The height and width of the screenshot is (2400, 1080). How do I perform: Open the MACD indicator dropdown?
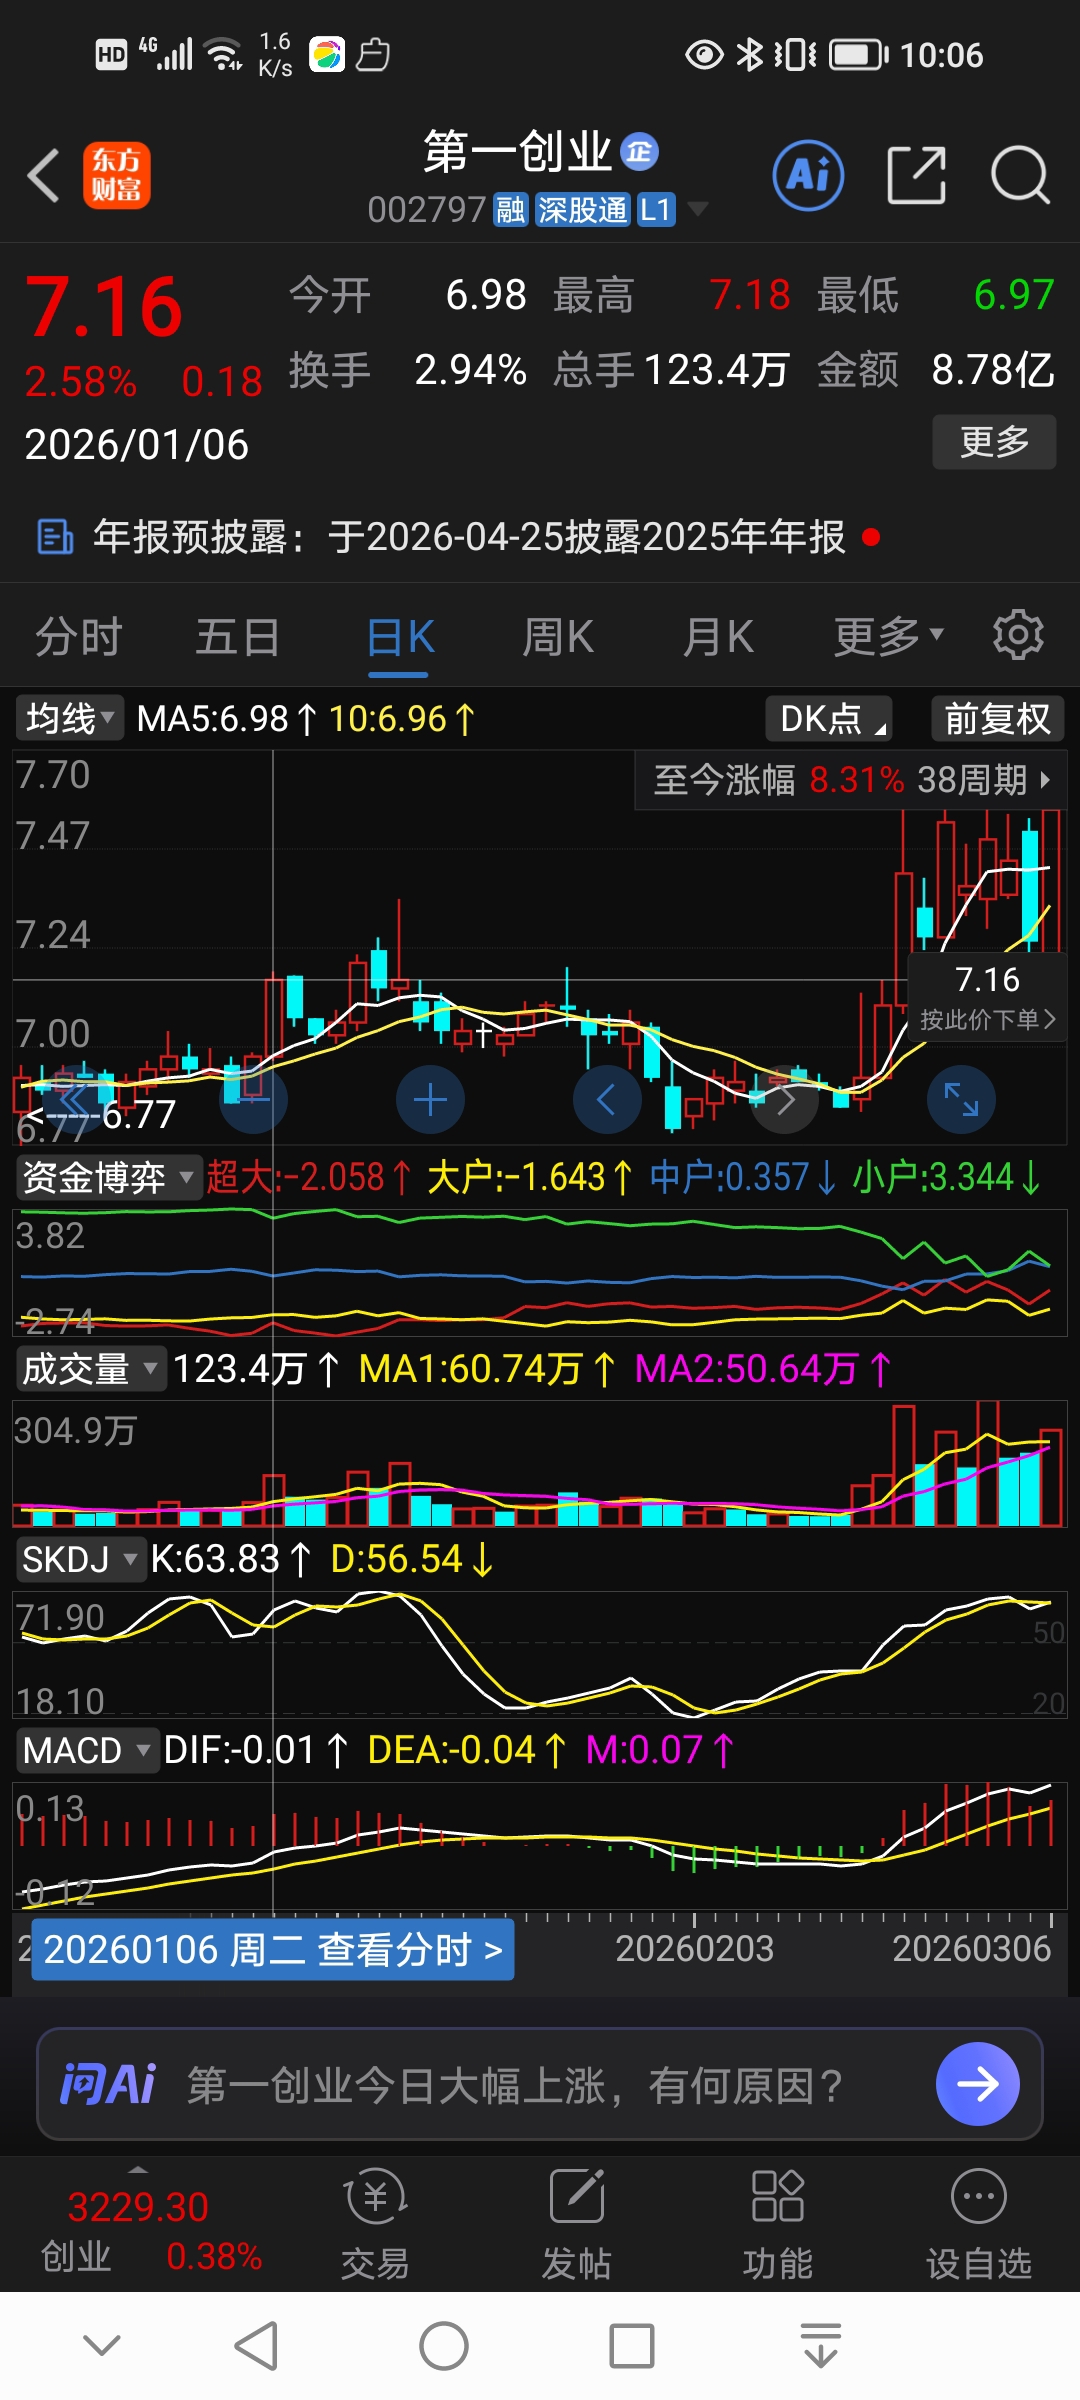86,1750
